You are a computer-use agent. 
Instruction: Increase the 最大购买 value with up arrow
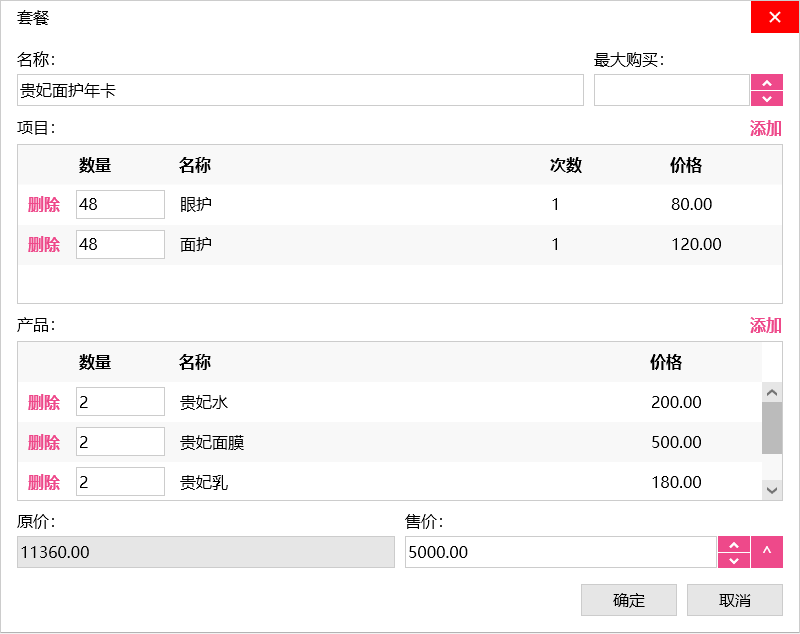[x=767, y=82]
